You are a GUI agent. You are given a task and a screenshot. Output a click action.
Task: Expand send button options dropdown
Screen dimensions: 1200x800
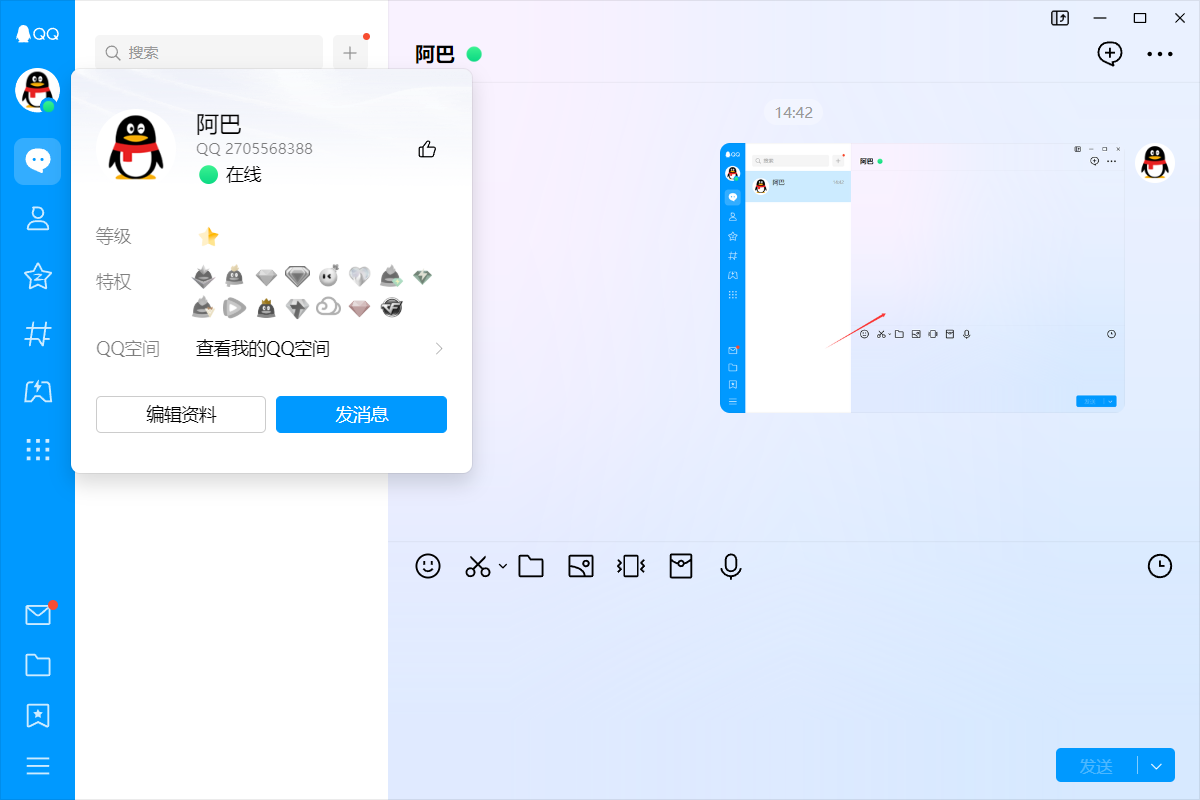1157,766
